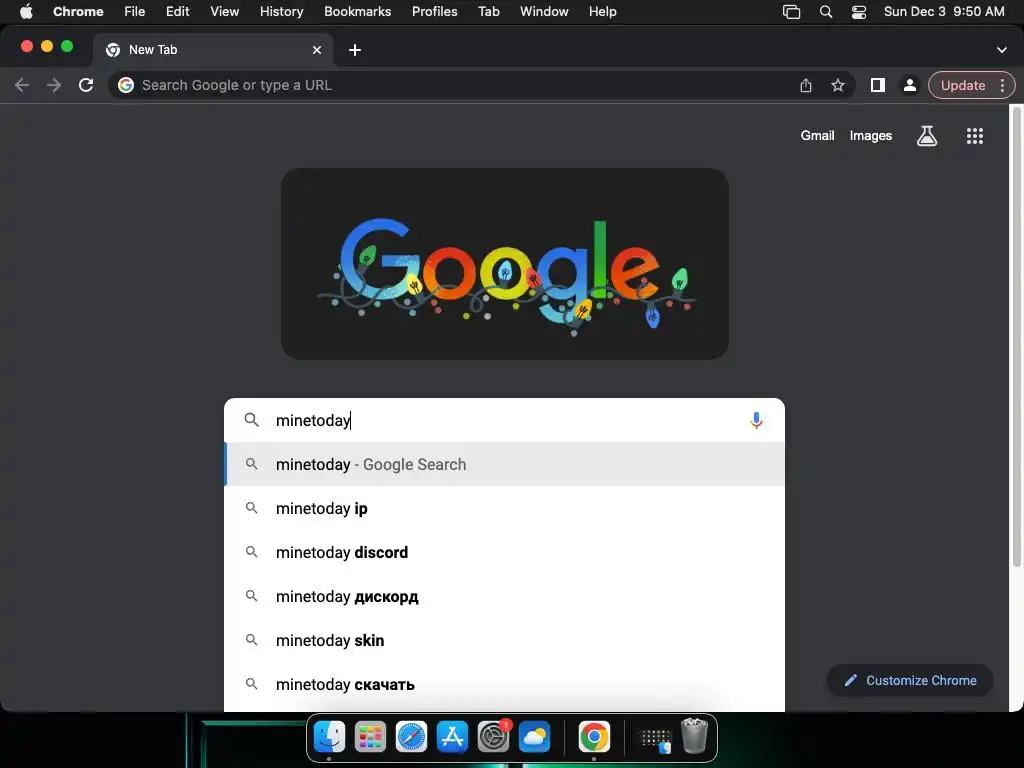Launch Safari from the Dock
The width and height of the screenshot is (1024, 768).
pos(411,737)
